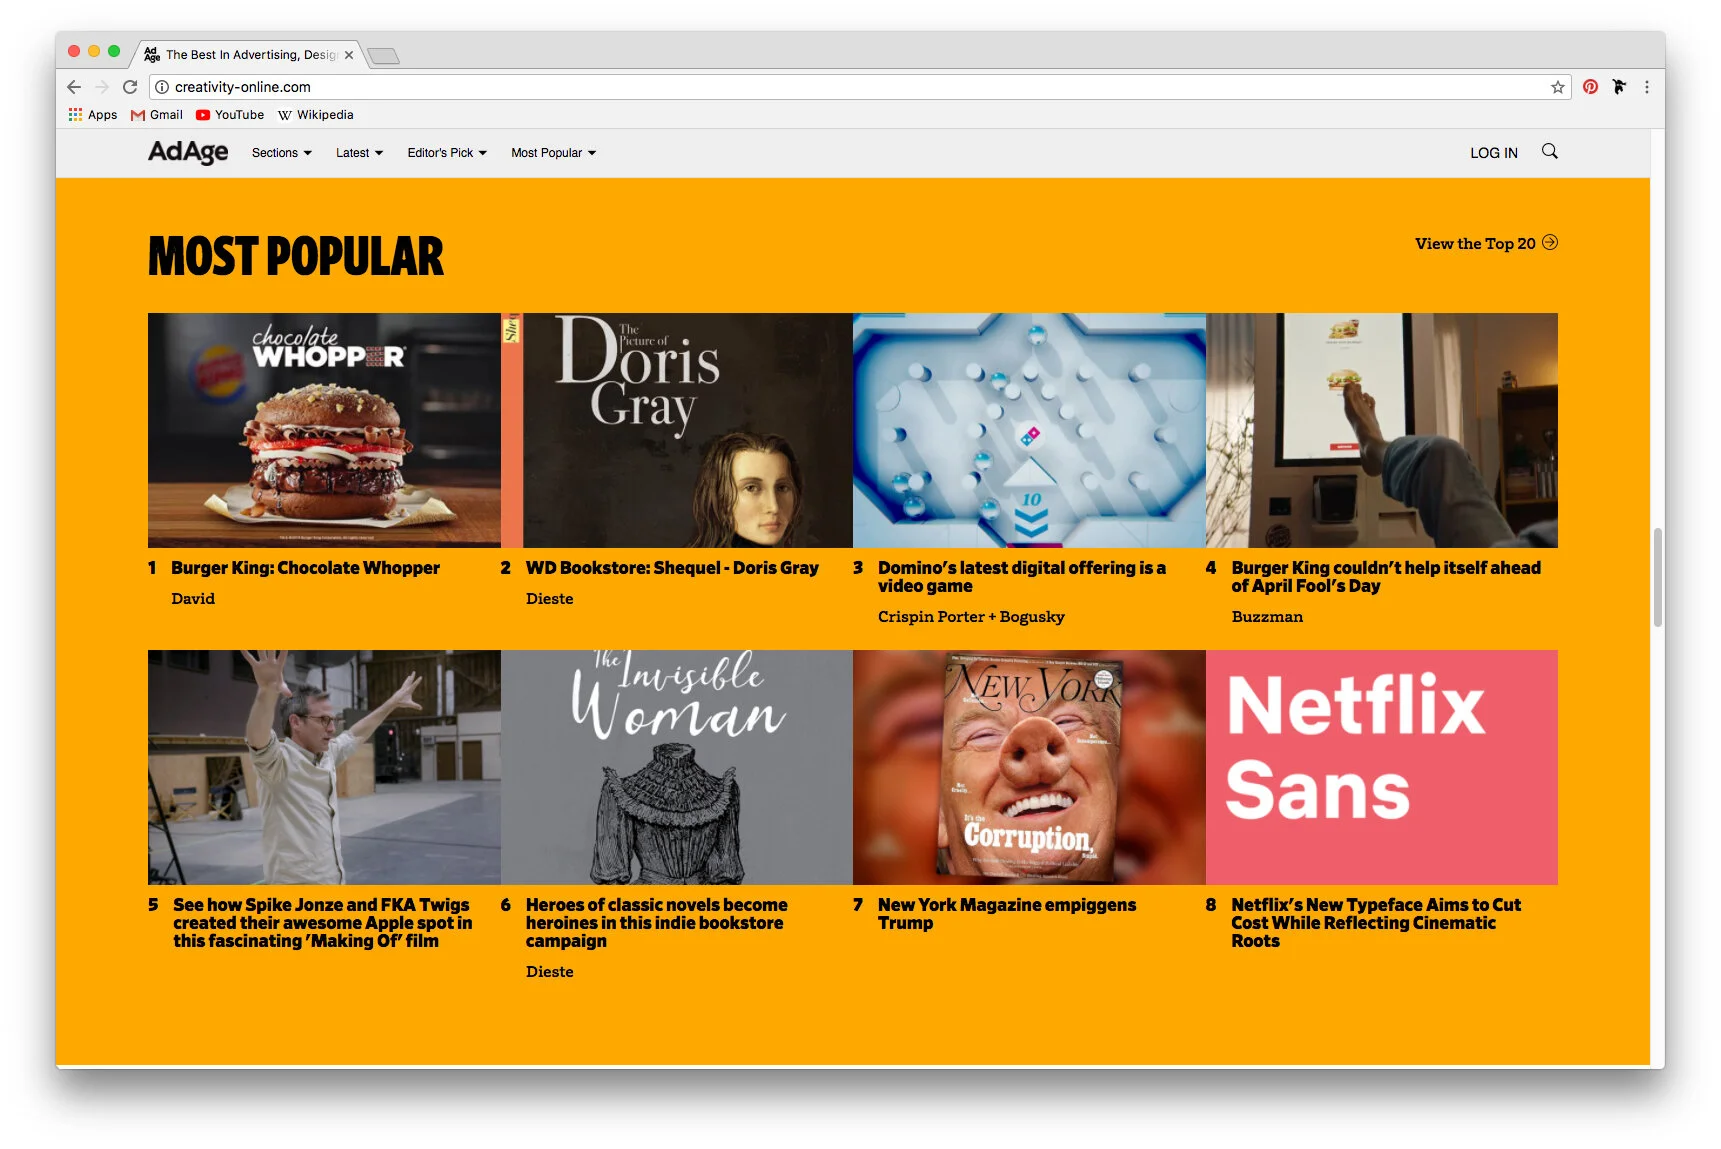The image size is (1721, 1149).
Task: Open the Burger King kiosk foot thumbnail
Action: point(1382,430)
